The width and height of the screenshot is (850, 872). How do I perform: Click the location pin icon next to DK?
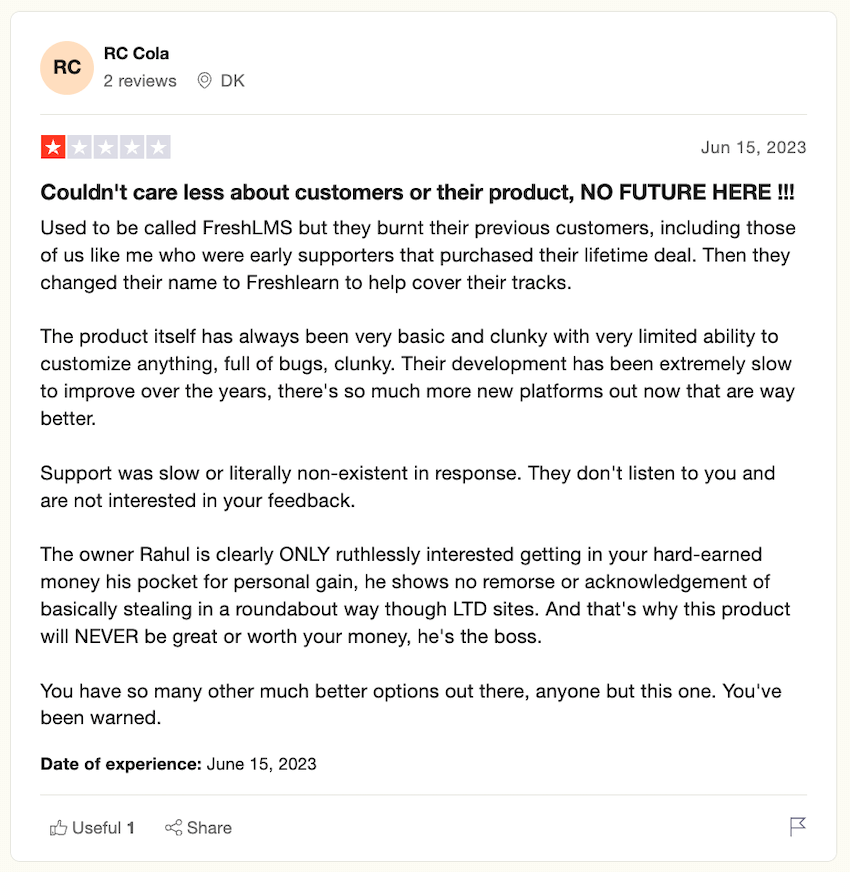pos(205,81)
